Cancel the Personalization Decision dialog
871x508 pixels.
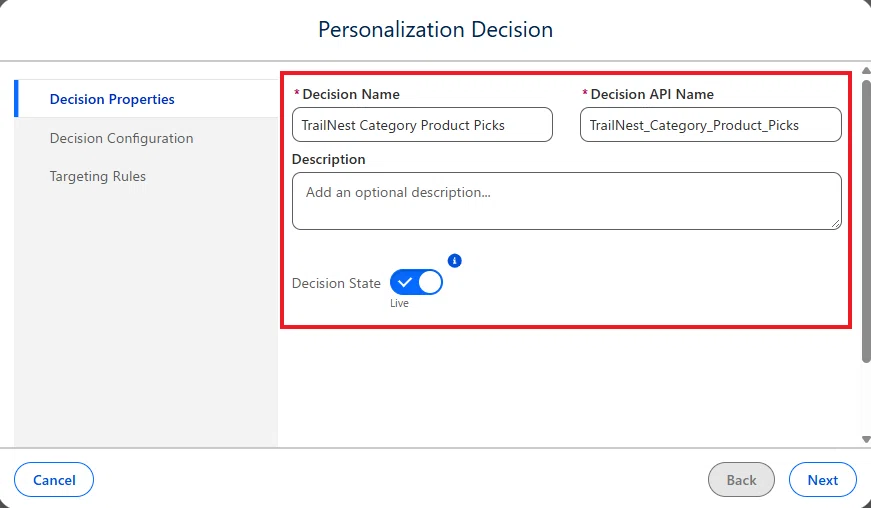coord(54,480)
